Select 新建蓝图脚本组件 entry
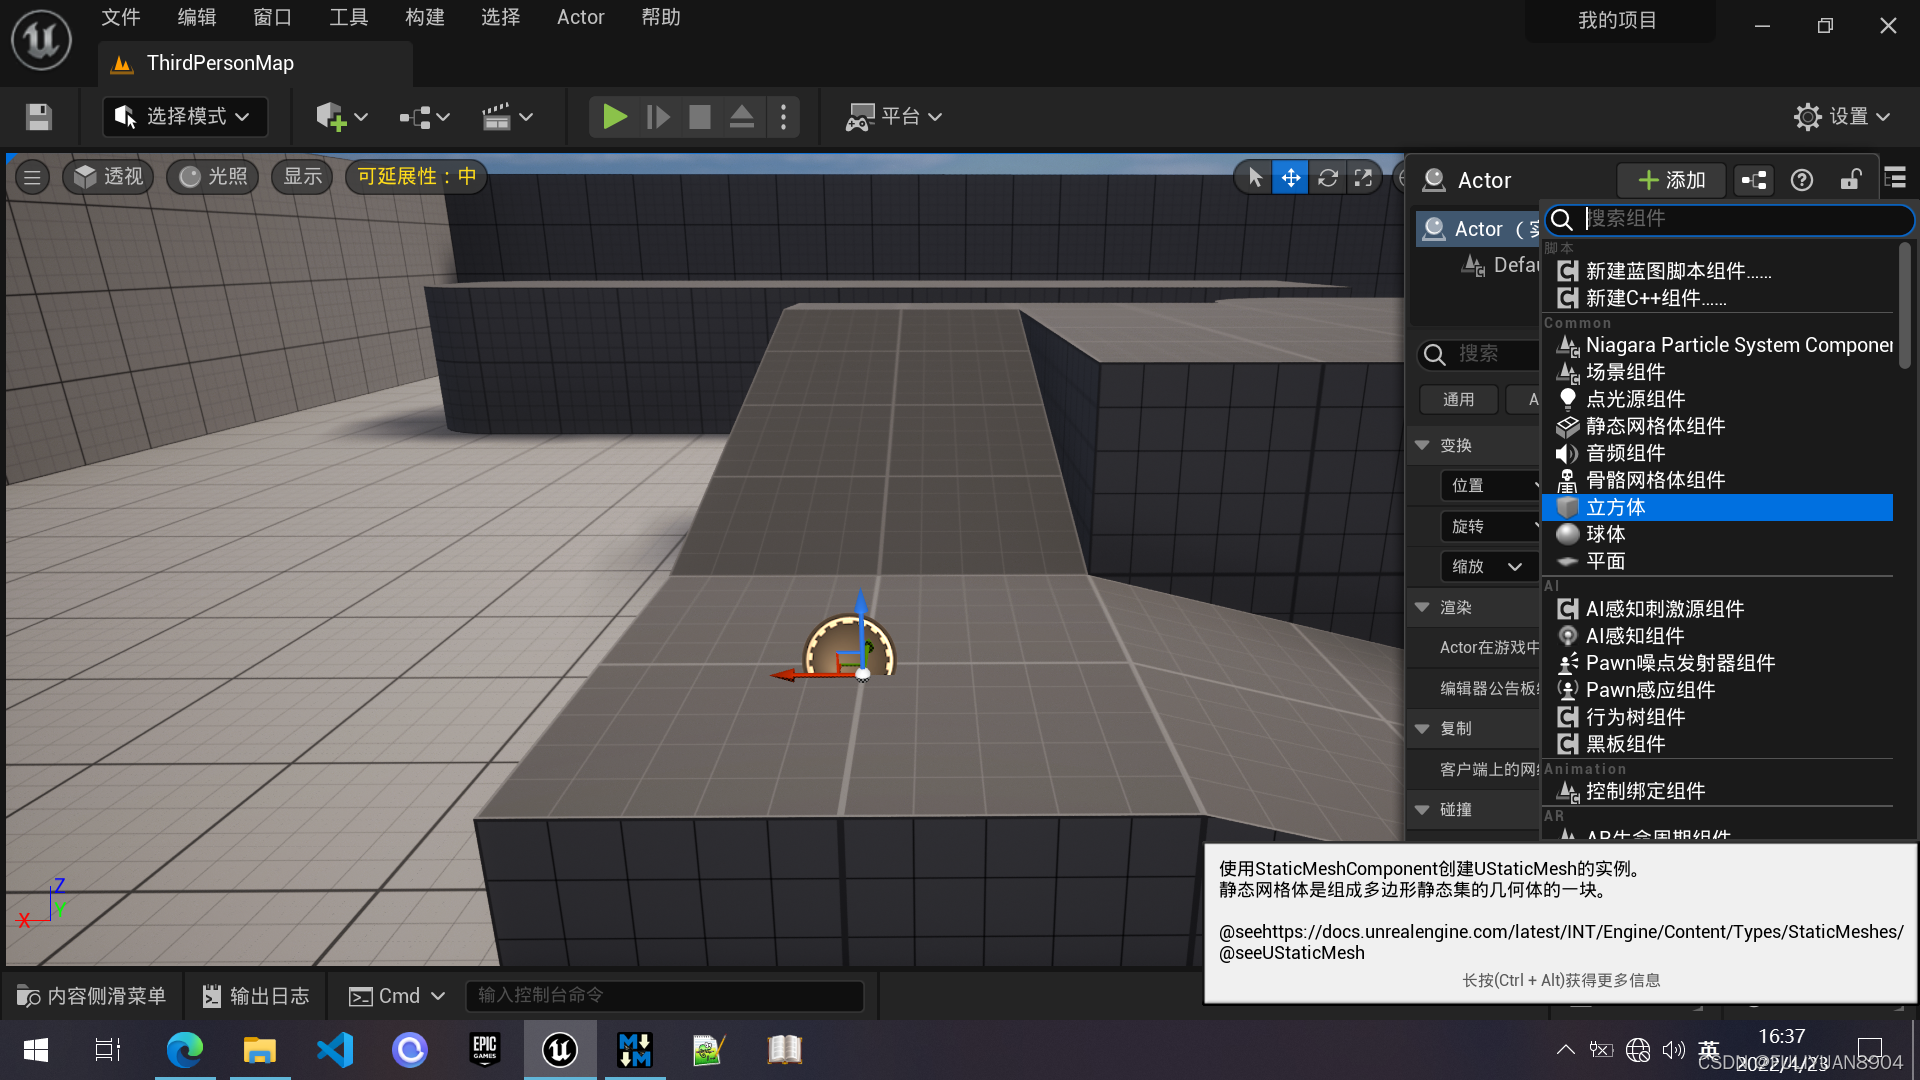The height and width of the screenshot is (1080, 1920). (1717, 272)
